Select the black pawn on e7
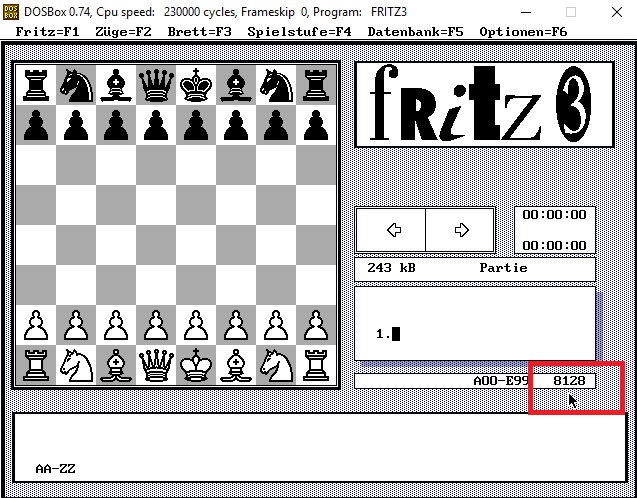637x498 pixels. (x=196, y=125)
